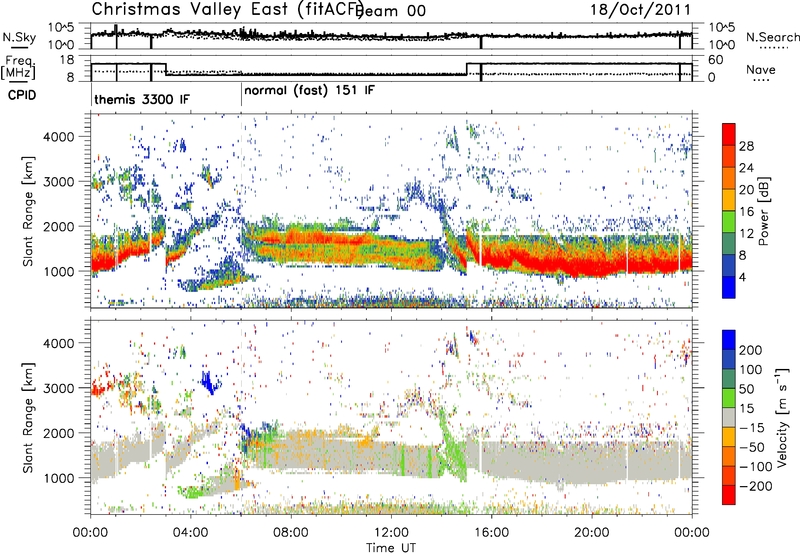Click the 'Christmas Valley East (fitACF)' title
Viewport: 800px width, 554px height.
227,9
